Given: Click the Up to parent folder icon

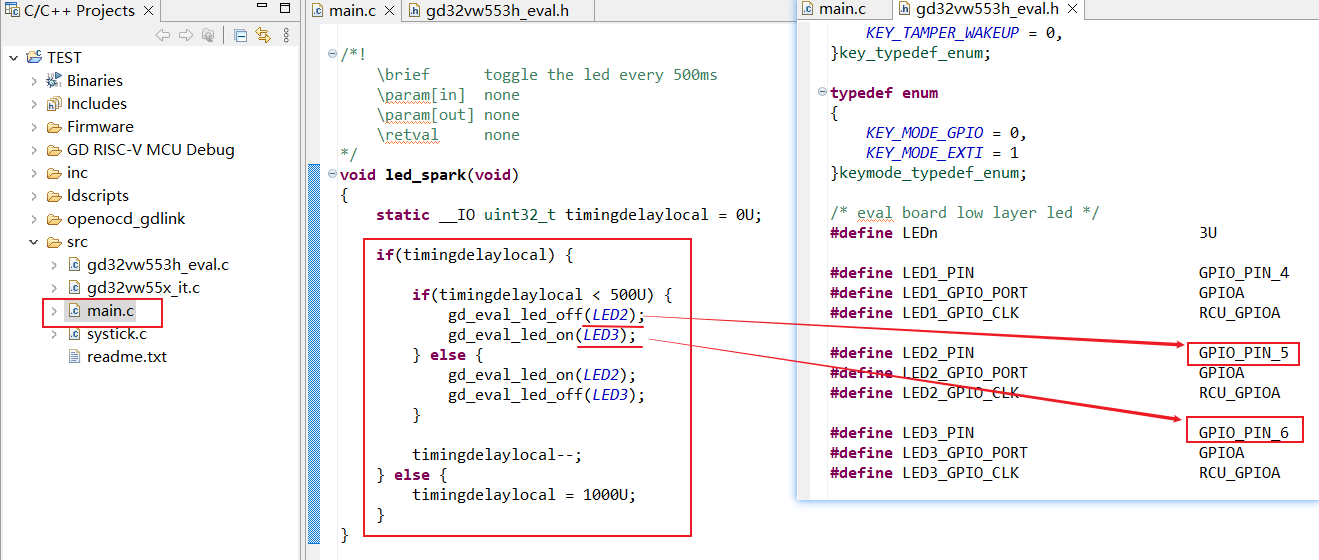Looking at the screenshot, I should click(207, 35).
